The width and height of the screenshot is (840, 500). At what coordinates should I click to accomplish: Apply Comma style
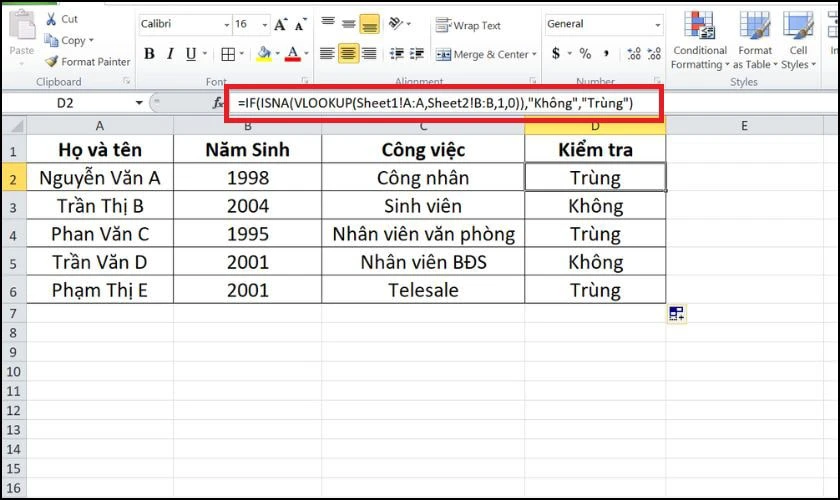606,54
